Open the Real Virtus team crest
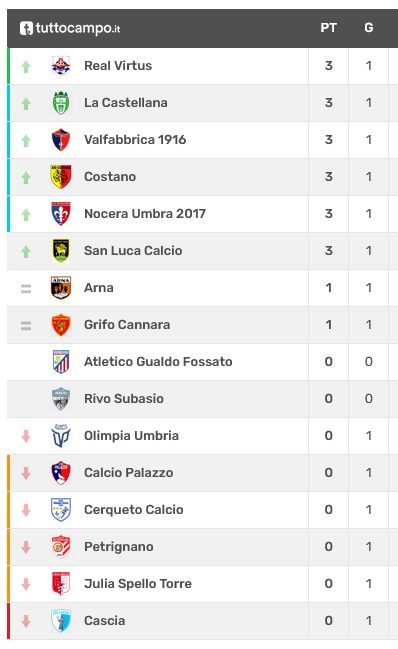 point(61,66)
